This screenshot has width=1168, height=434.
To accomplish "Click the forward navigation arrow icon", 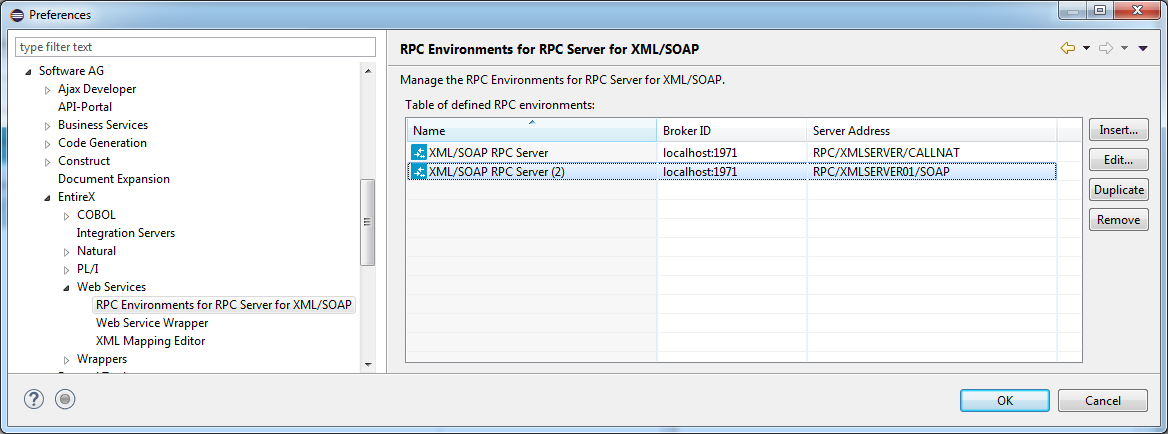I will 1106,48.
